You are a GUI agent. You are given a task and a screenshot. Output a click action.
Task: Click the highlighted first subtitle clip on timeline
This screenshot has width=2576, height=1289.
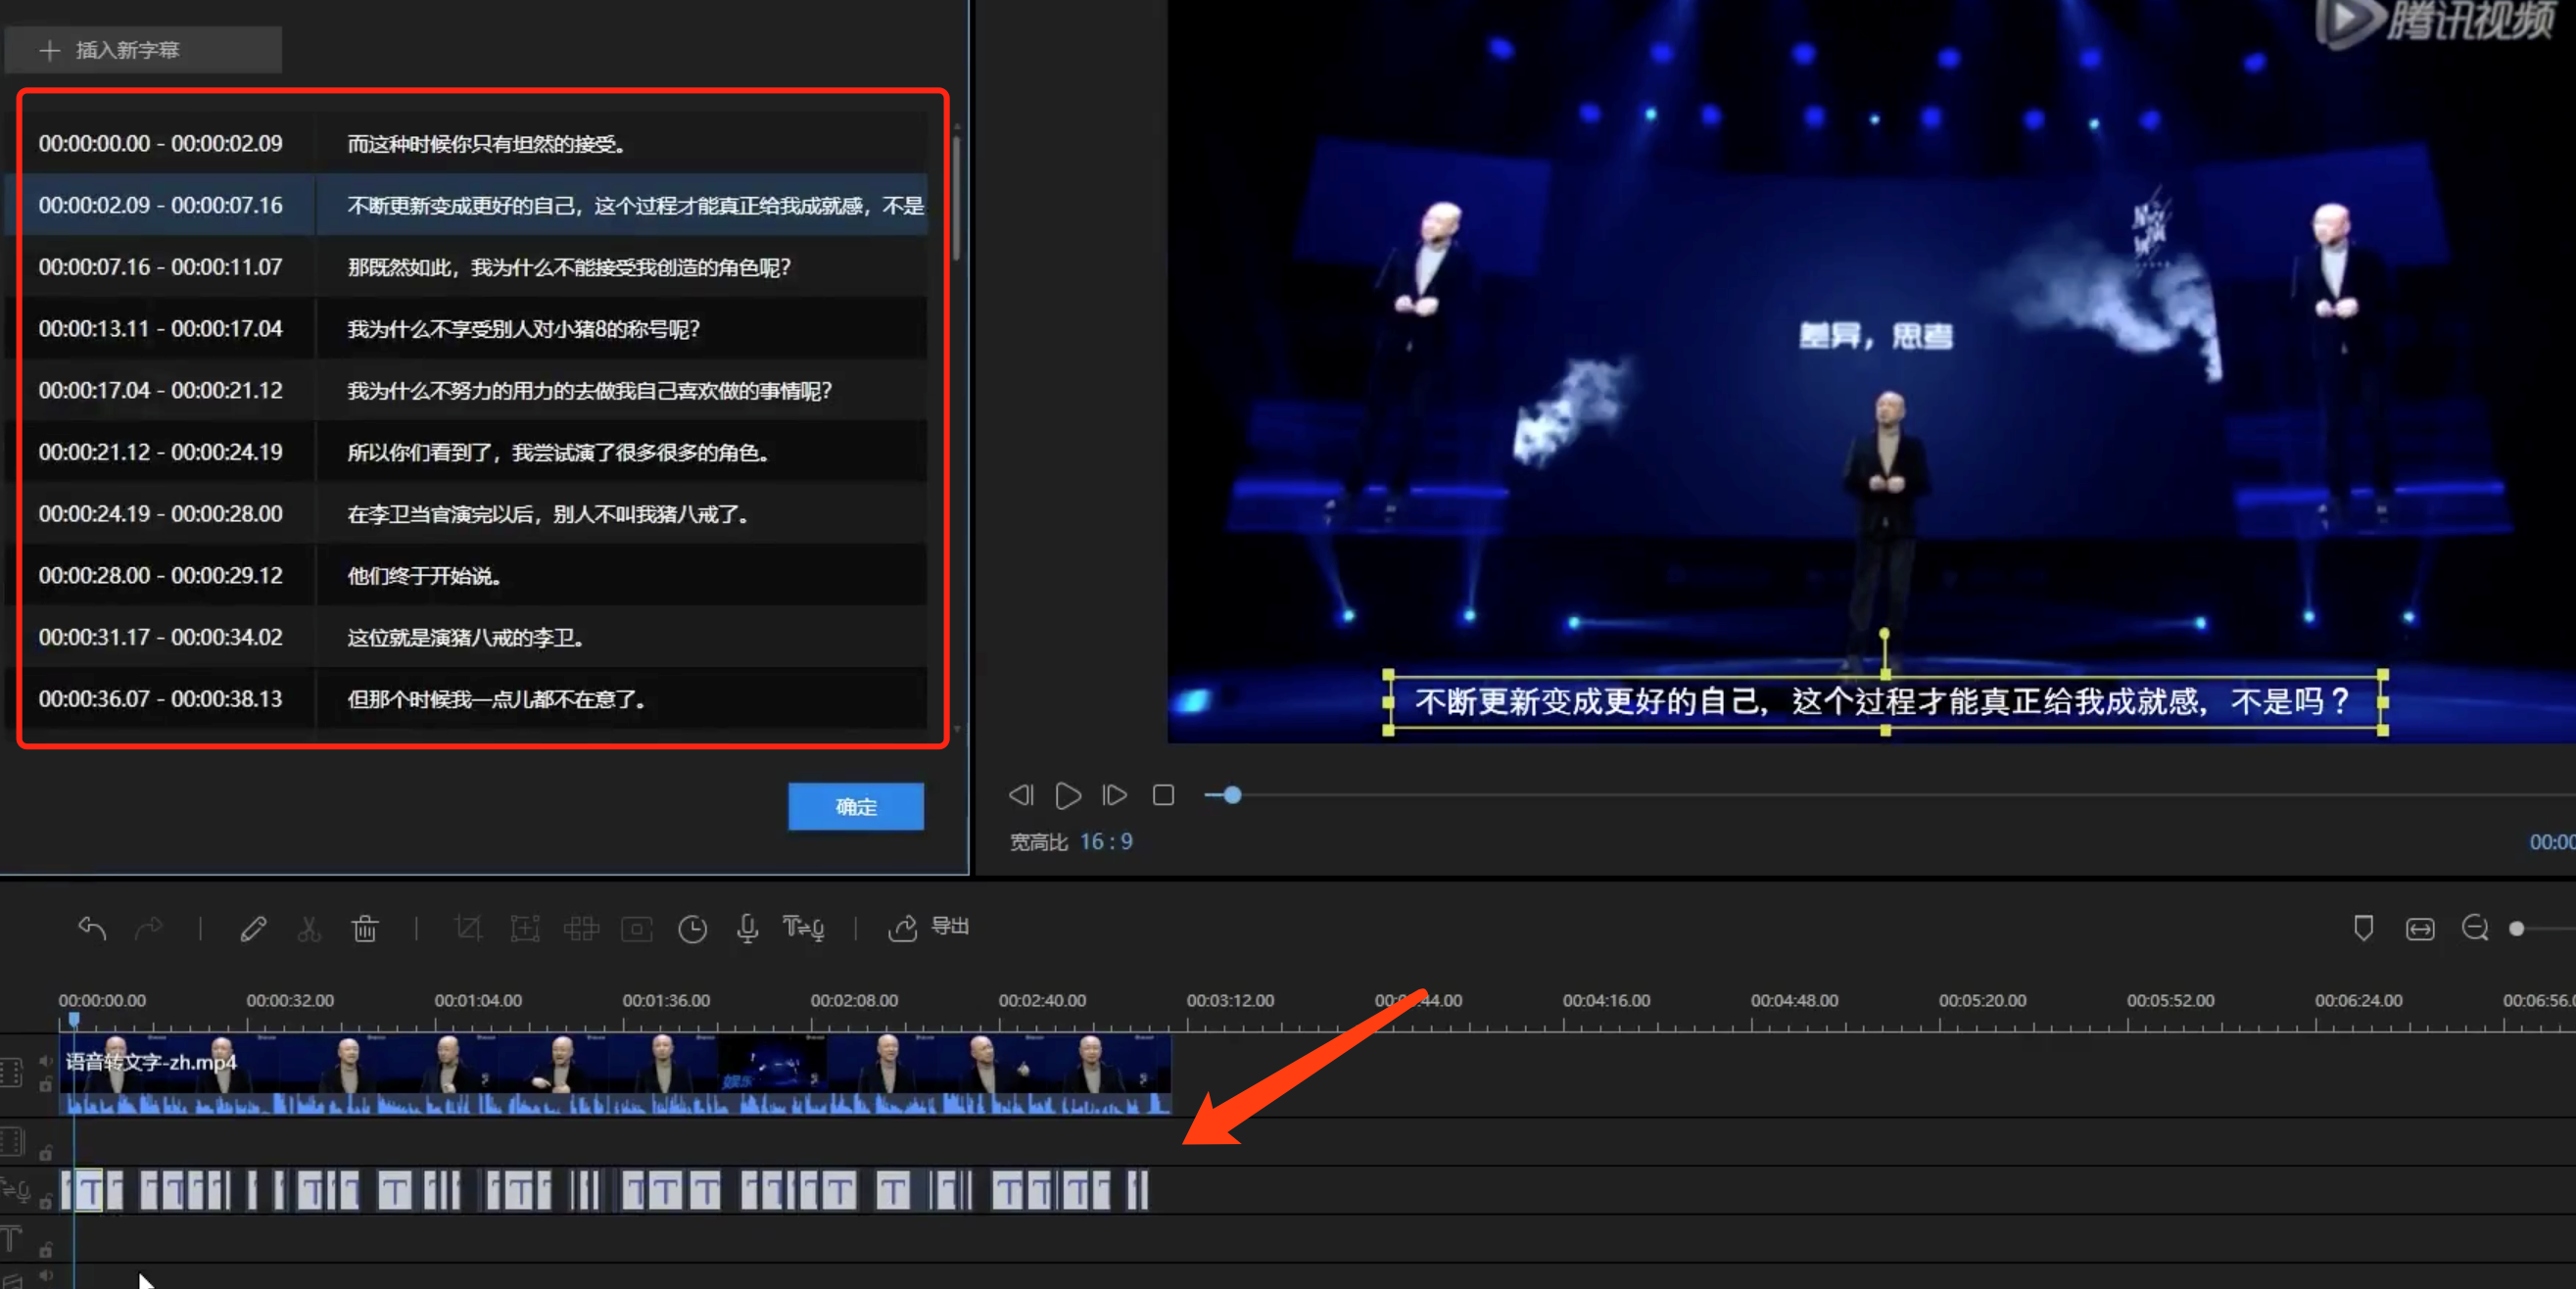[x=90, y=1190]
